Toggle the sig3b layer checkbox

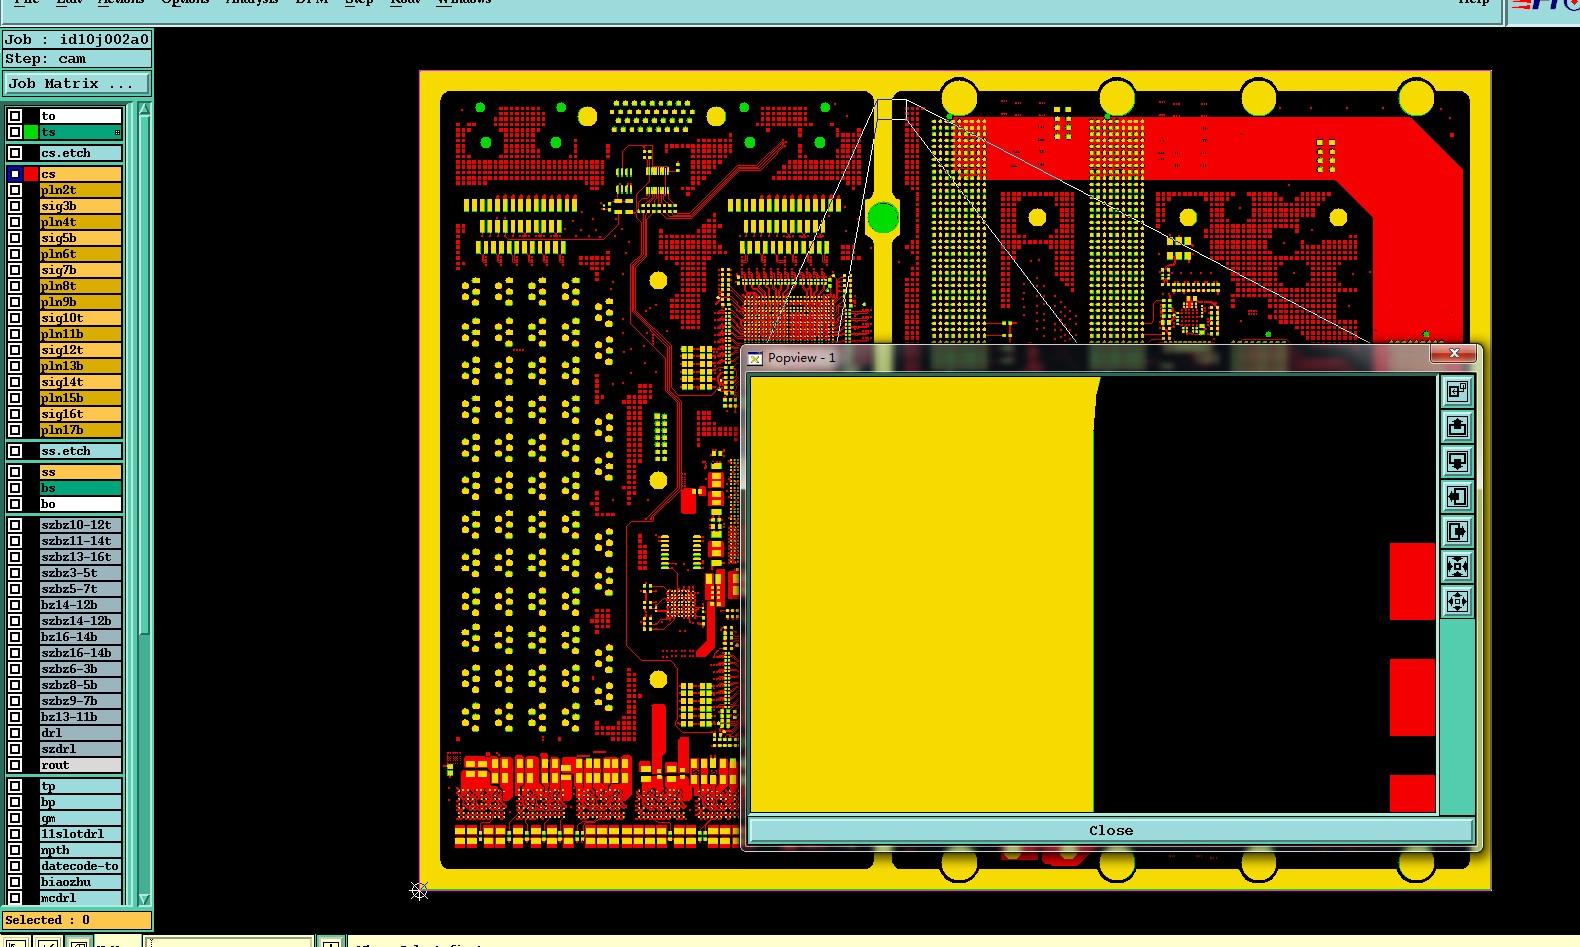(x=15, y=206)
